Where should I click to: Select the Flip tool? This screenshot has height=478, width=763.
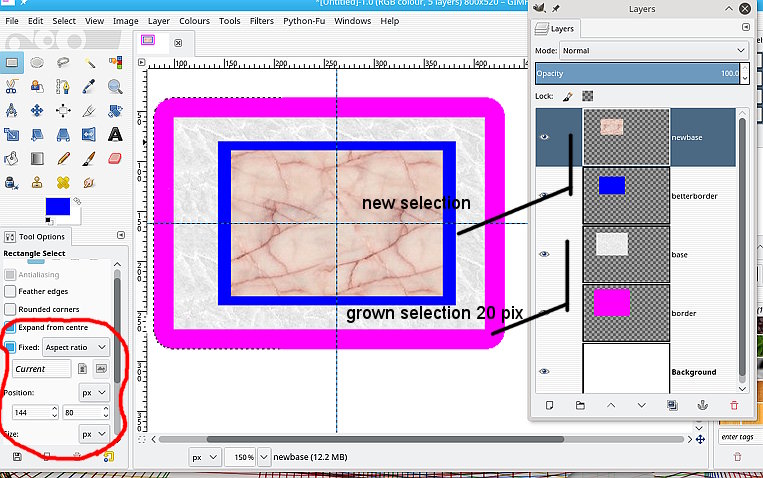[x=89, y=134]
